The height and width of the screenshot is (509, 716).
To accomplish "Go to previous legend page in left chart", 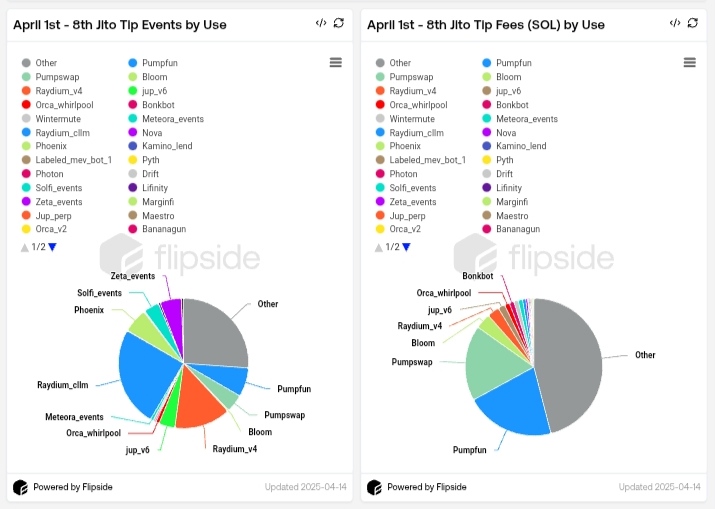I will pos(25,247).
